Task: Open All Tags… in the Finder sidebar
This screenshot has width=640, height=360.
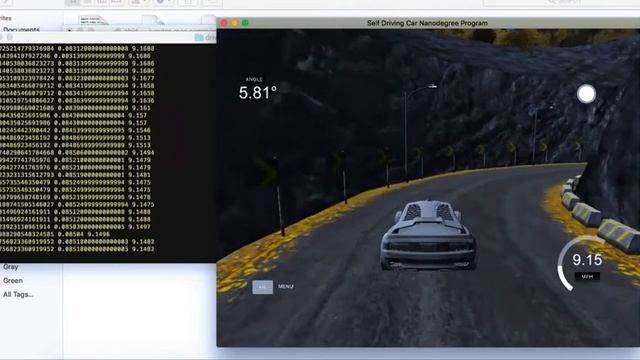Action: pos(18,294)
